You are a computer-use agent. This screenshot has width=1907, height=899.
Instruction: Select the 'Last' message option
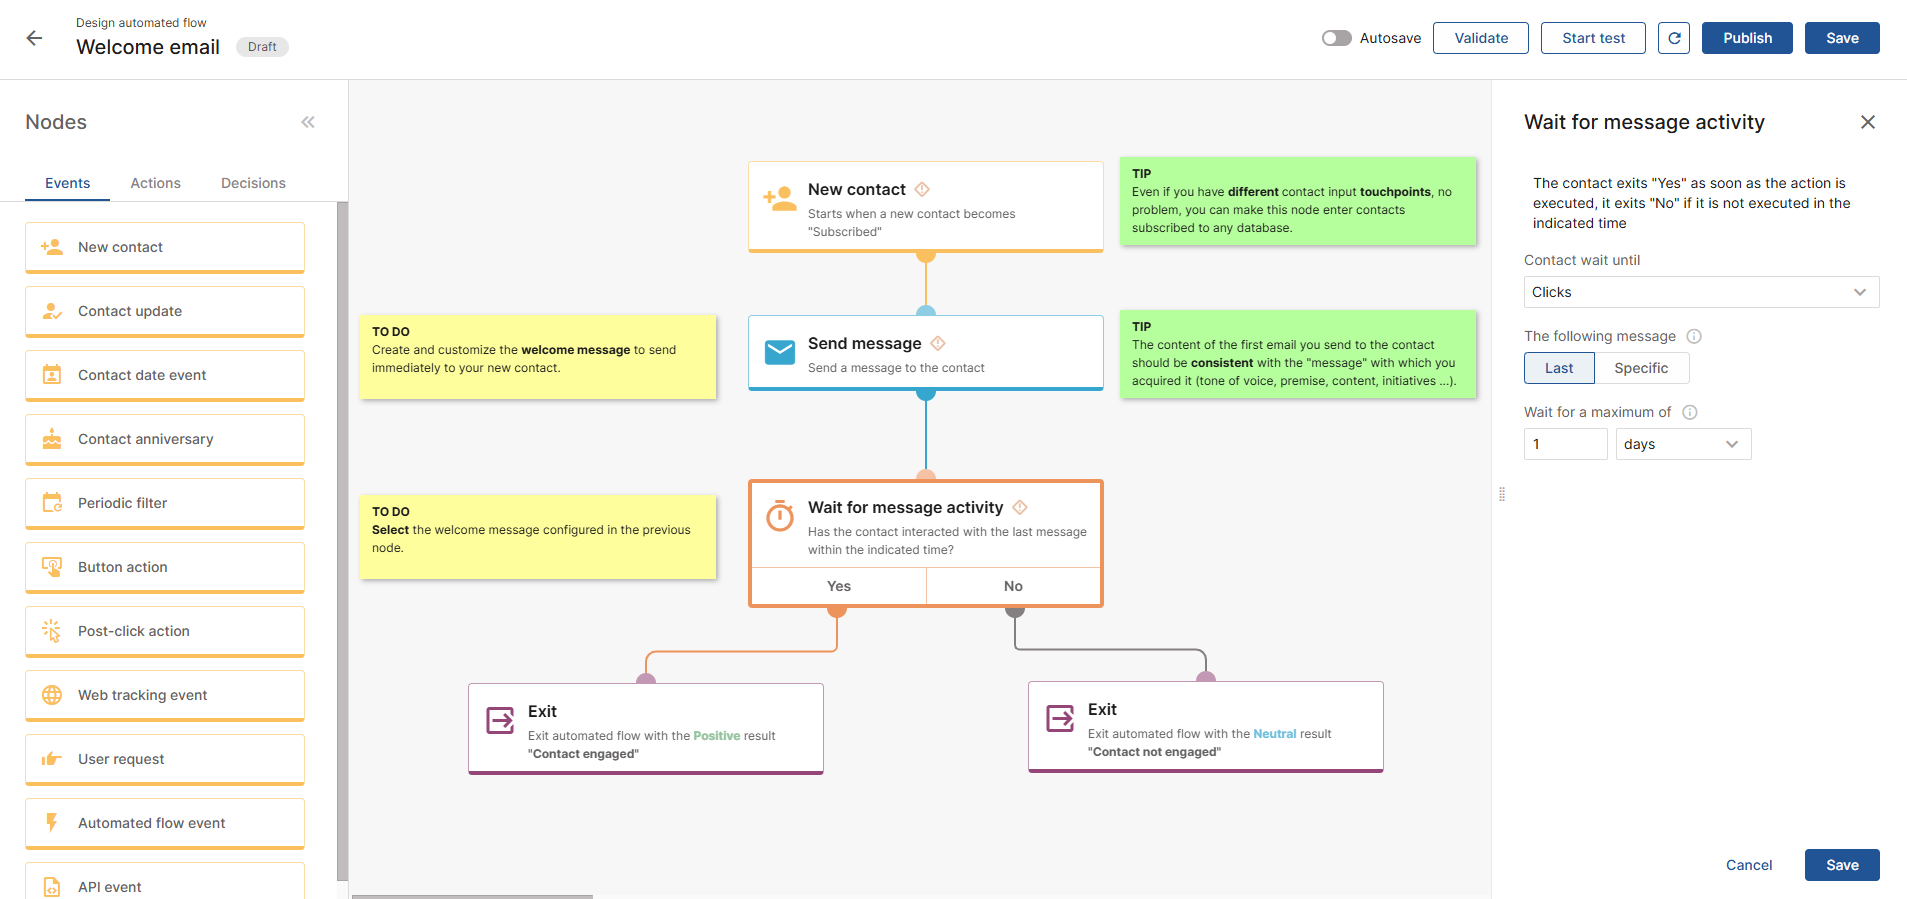click(x=1558, y=368)
